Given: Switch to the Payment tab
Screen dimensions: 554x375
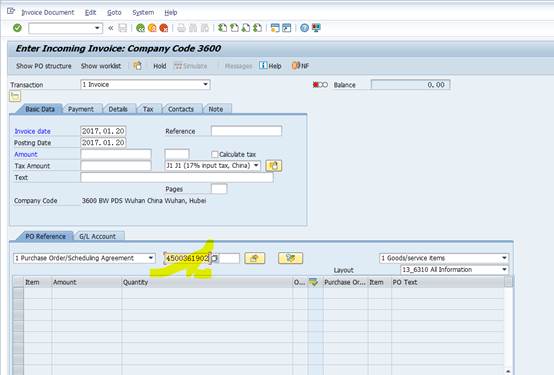Looking at the screenshot, I should pos(81,109).
